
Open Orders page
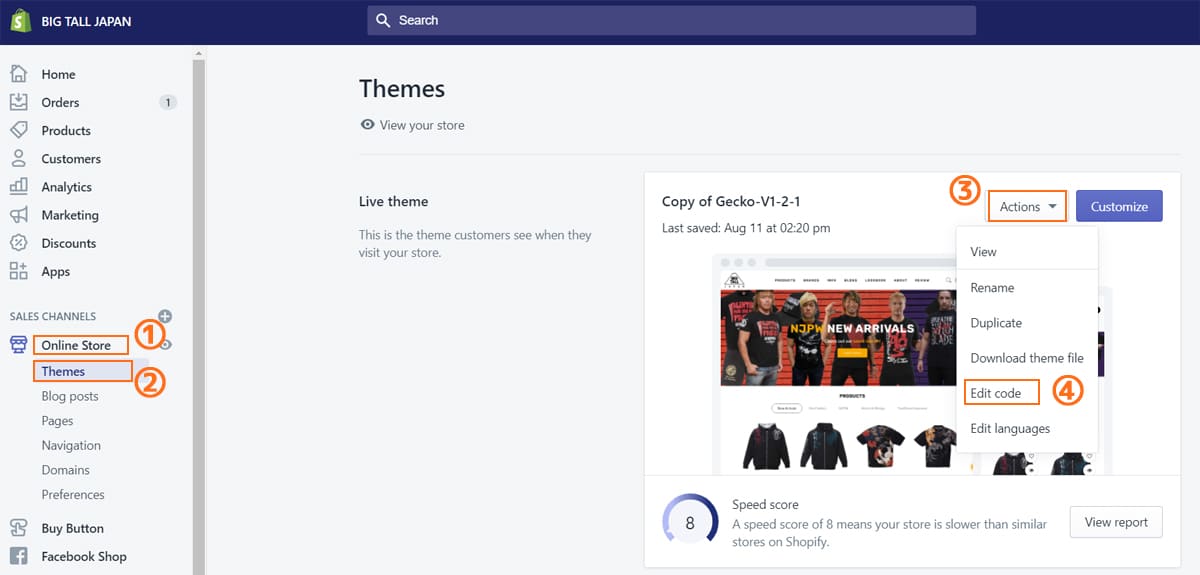pos(60,102)
